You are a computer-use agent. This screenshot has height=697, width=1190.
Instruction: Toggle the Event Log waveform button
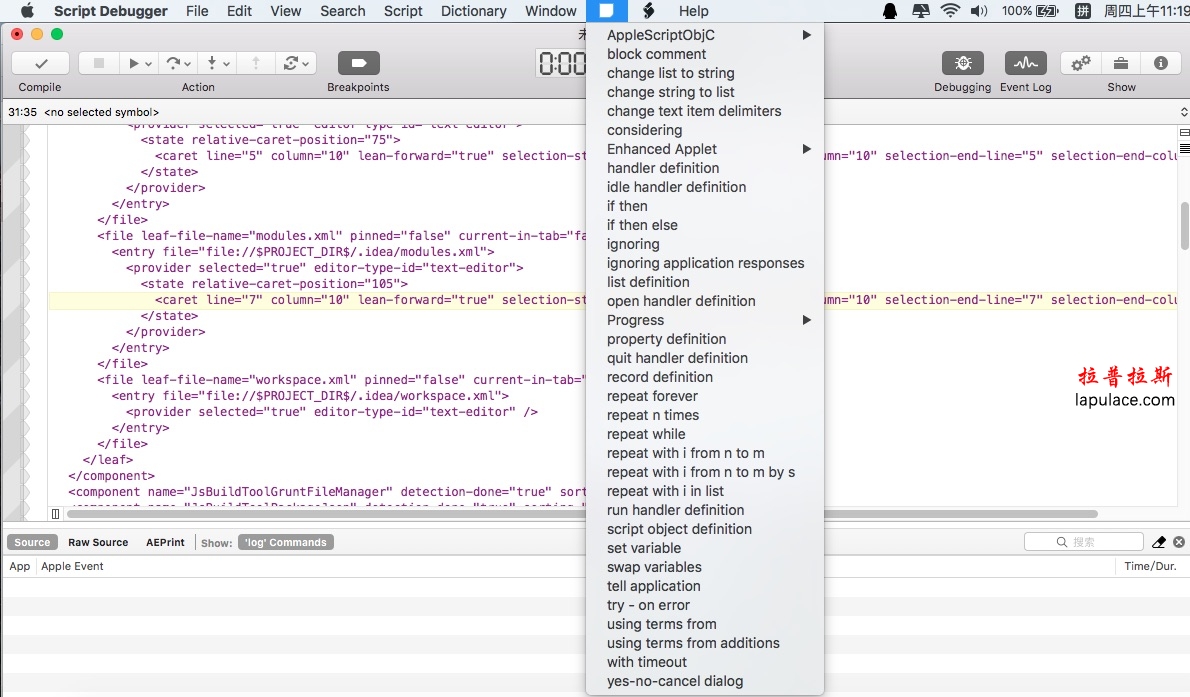tap(1026, 63)
